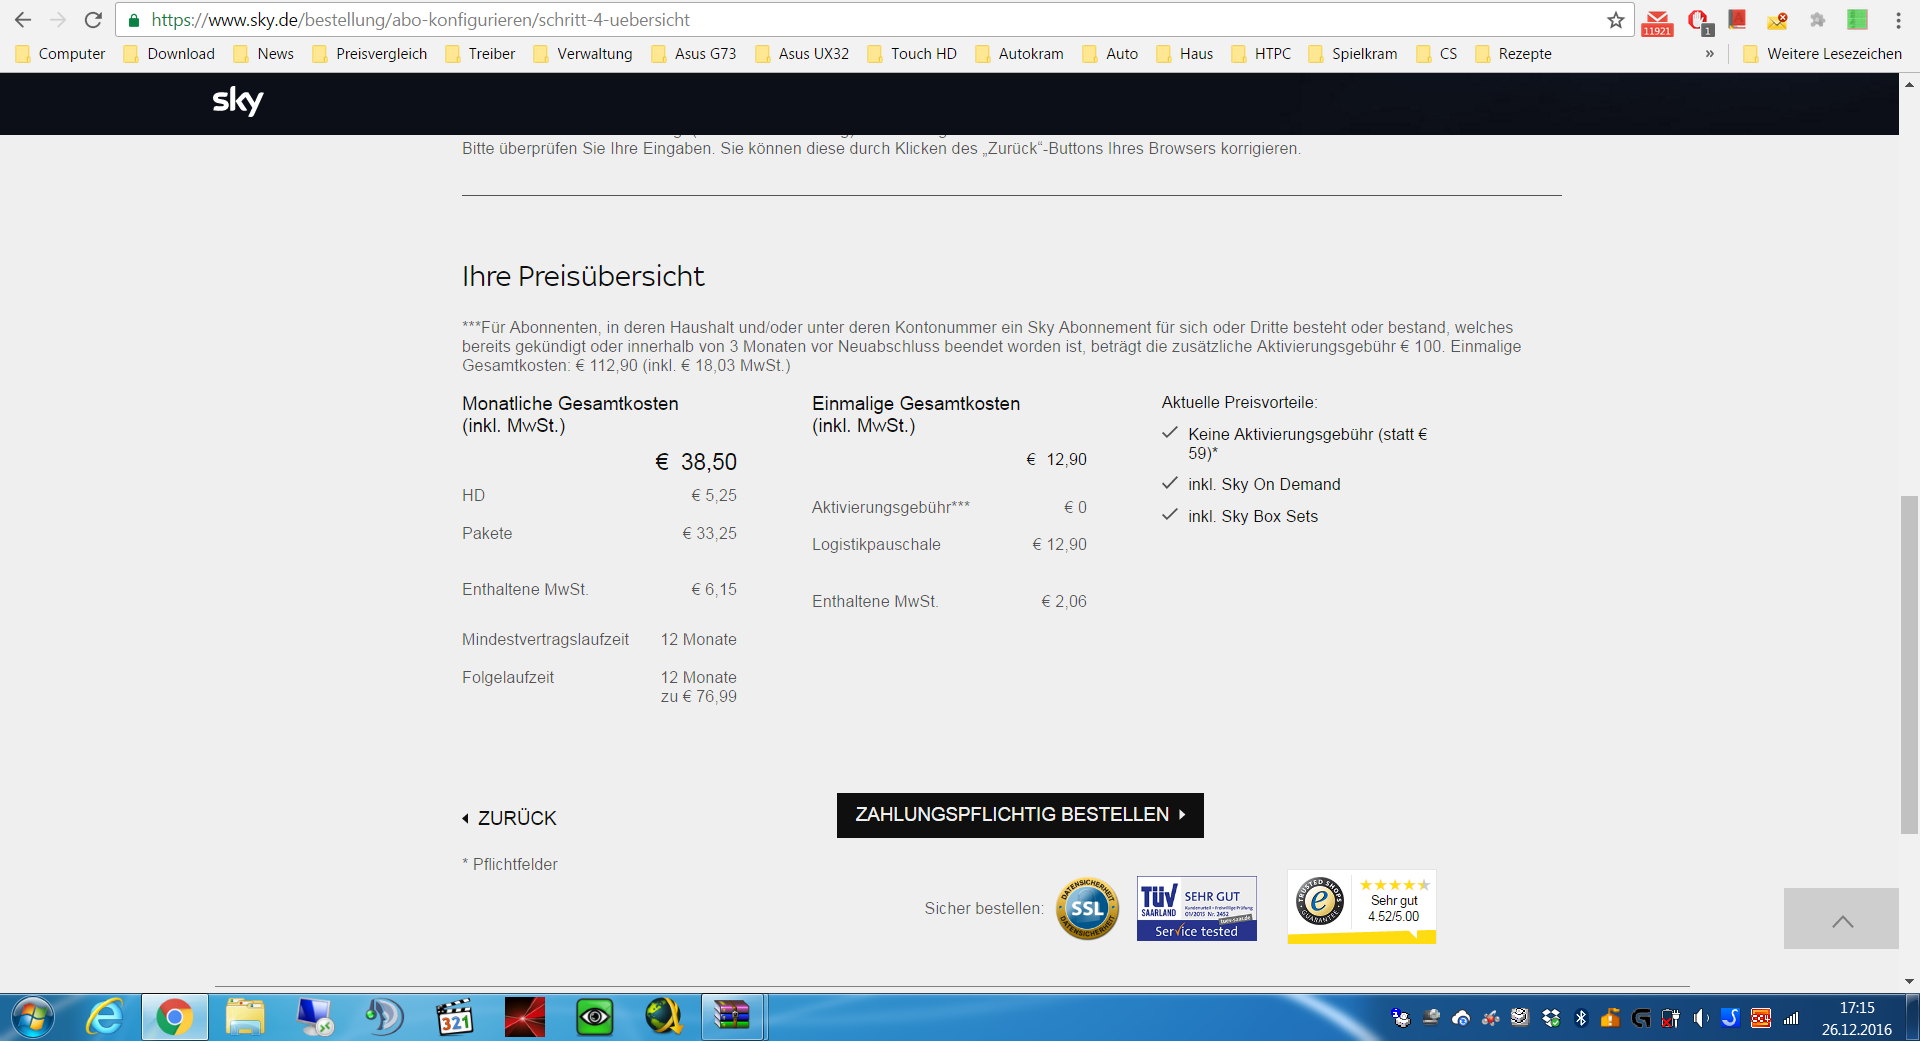Click ZAHLUNGSPFLICHTIG BESTELLEN button
1920x1042 pixels.
(x=1020, y=815)
